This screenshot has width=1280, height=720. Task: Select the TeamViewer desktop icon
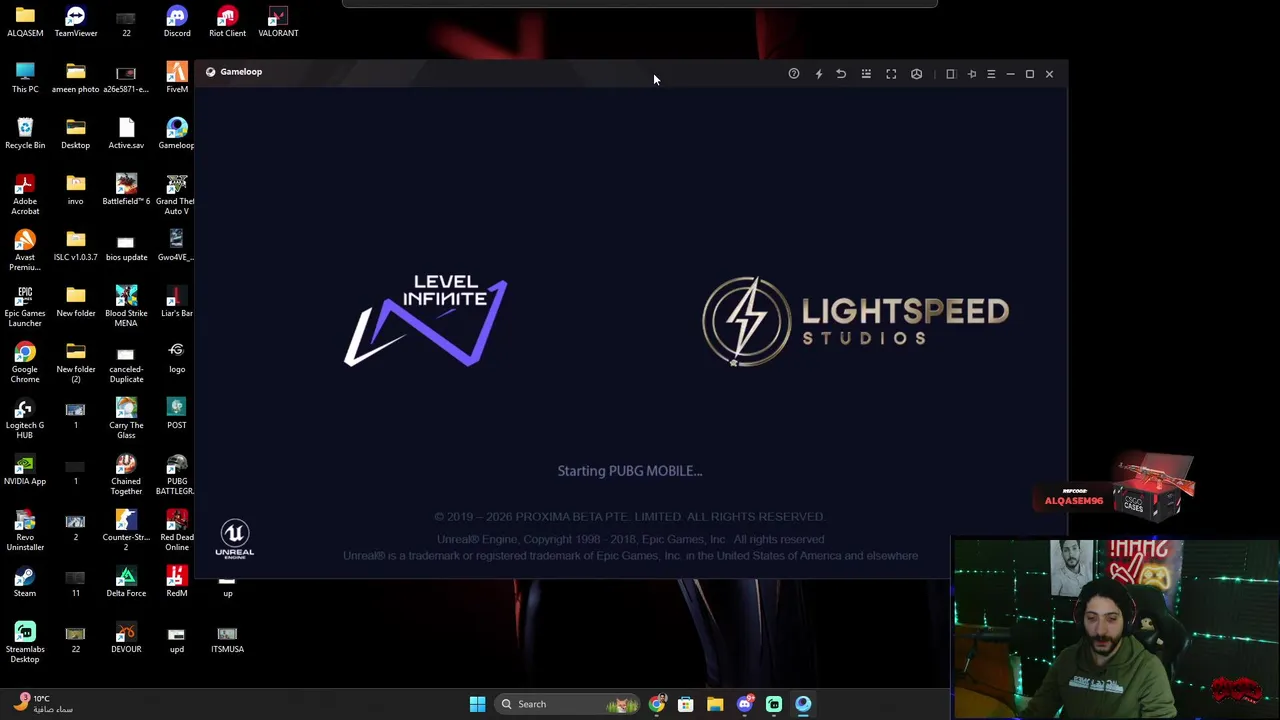tap(76, 22)
